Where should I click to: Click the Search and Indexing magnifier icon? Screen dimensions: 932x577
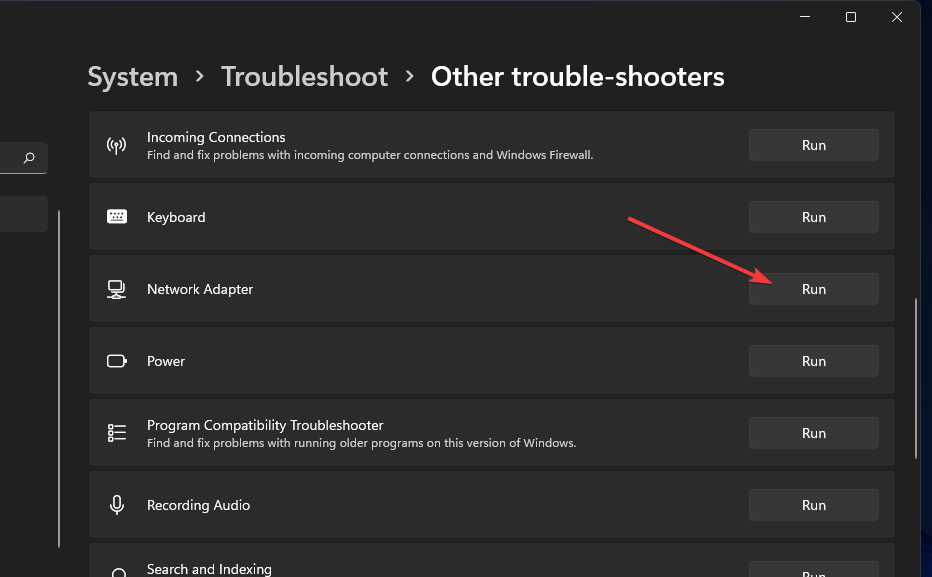pyautogui.click(x=118, y=572)
